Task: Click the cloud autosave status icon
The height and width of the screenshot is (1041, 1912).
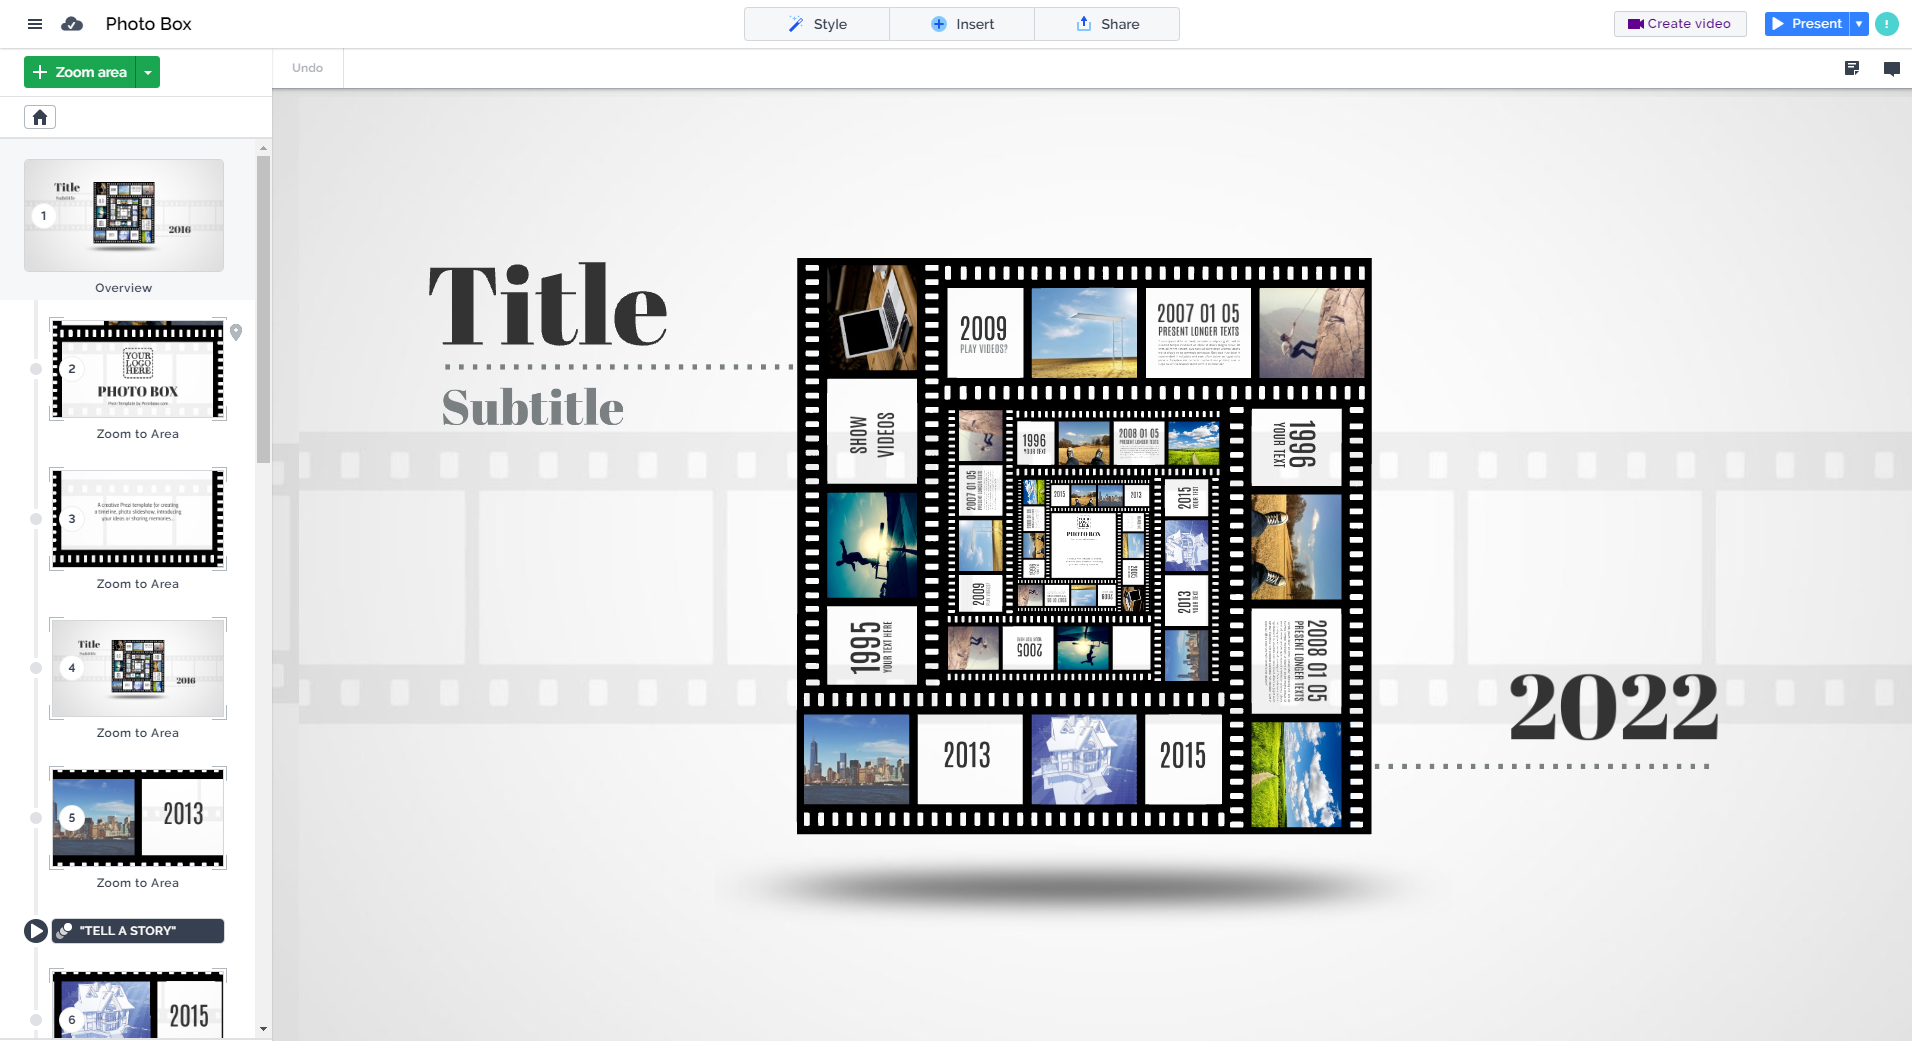Action: pos(71,23)
